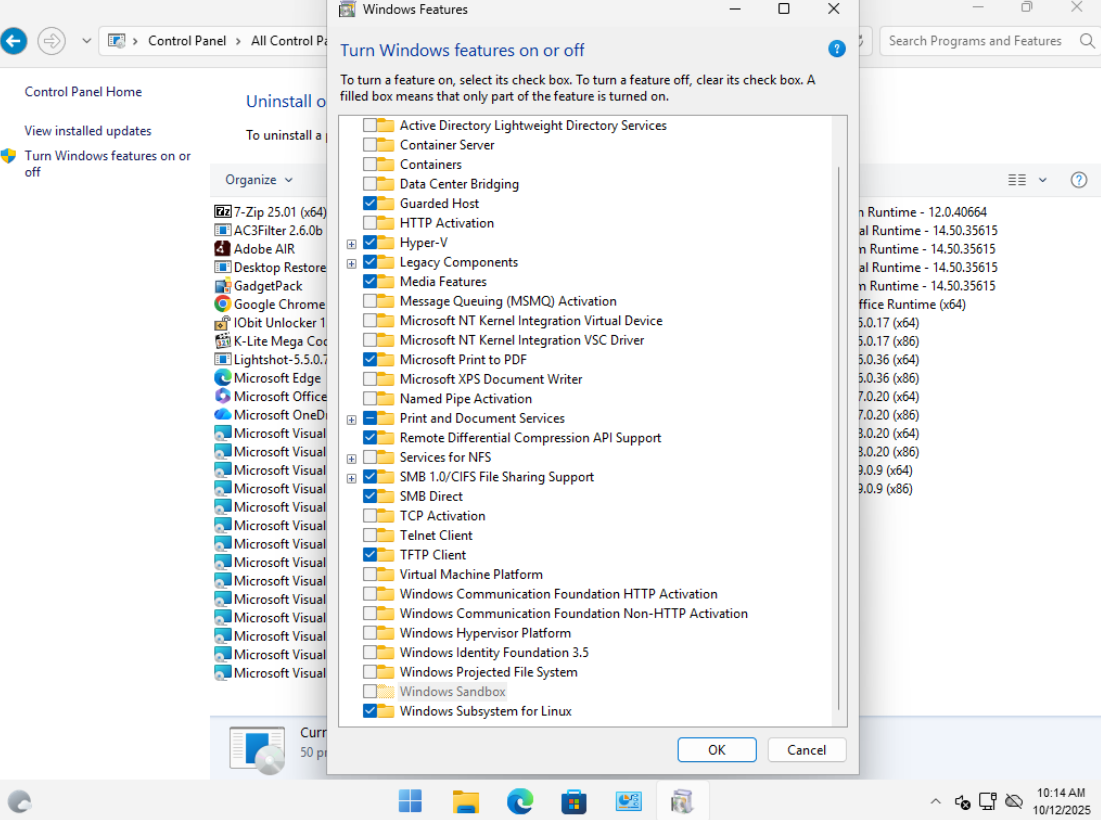
Task: Click the back arrow in Control Panel
Action: pos(13,41)
